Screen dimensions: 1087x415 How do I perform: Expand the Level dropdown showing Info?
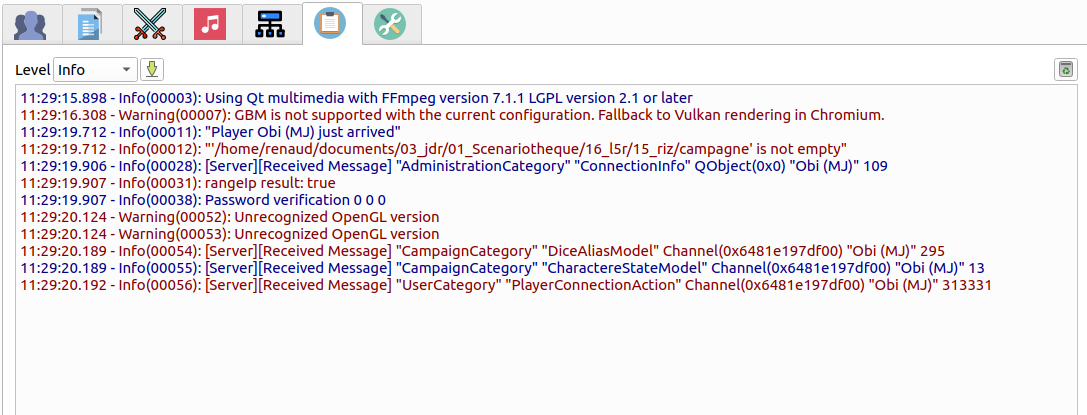click(95, 69)
